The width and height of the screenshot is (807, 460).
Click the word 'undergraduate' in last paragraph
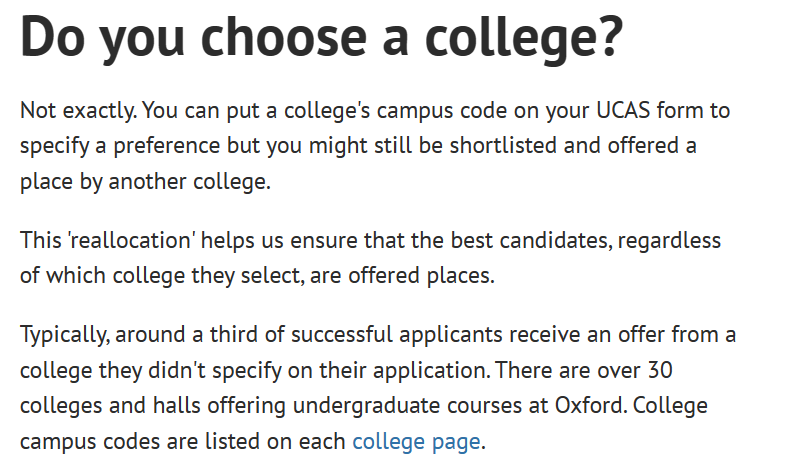(366, 406)
